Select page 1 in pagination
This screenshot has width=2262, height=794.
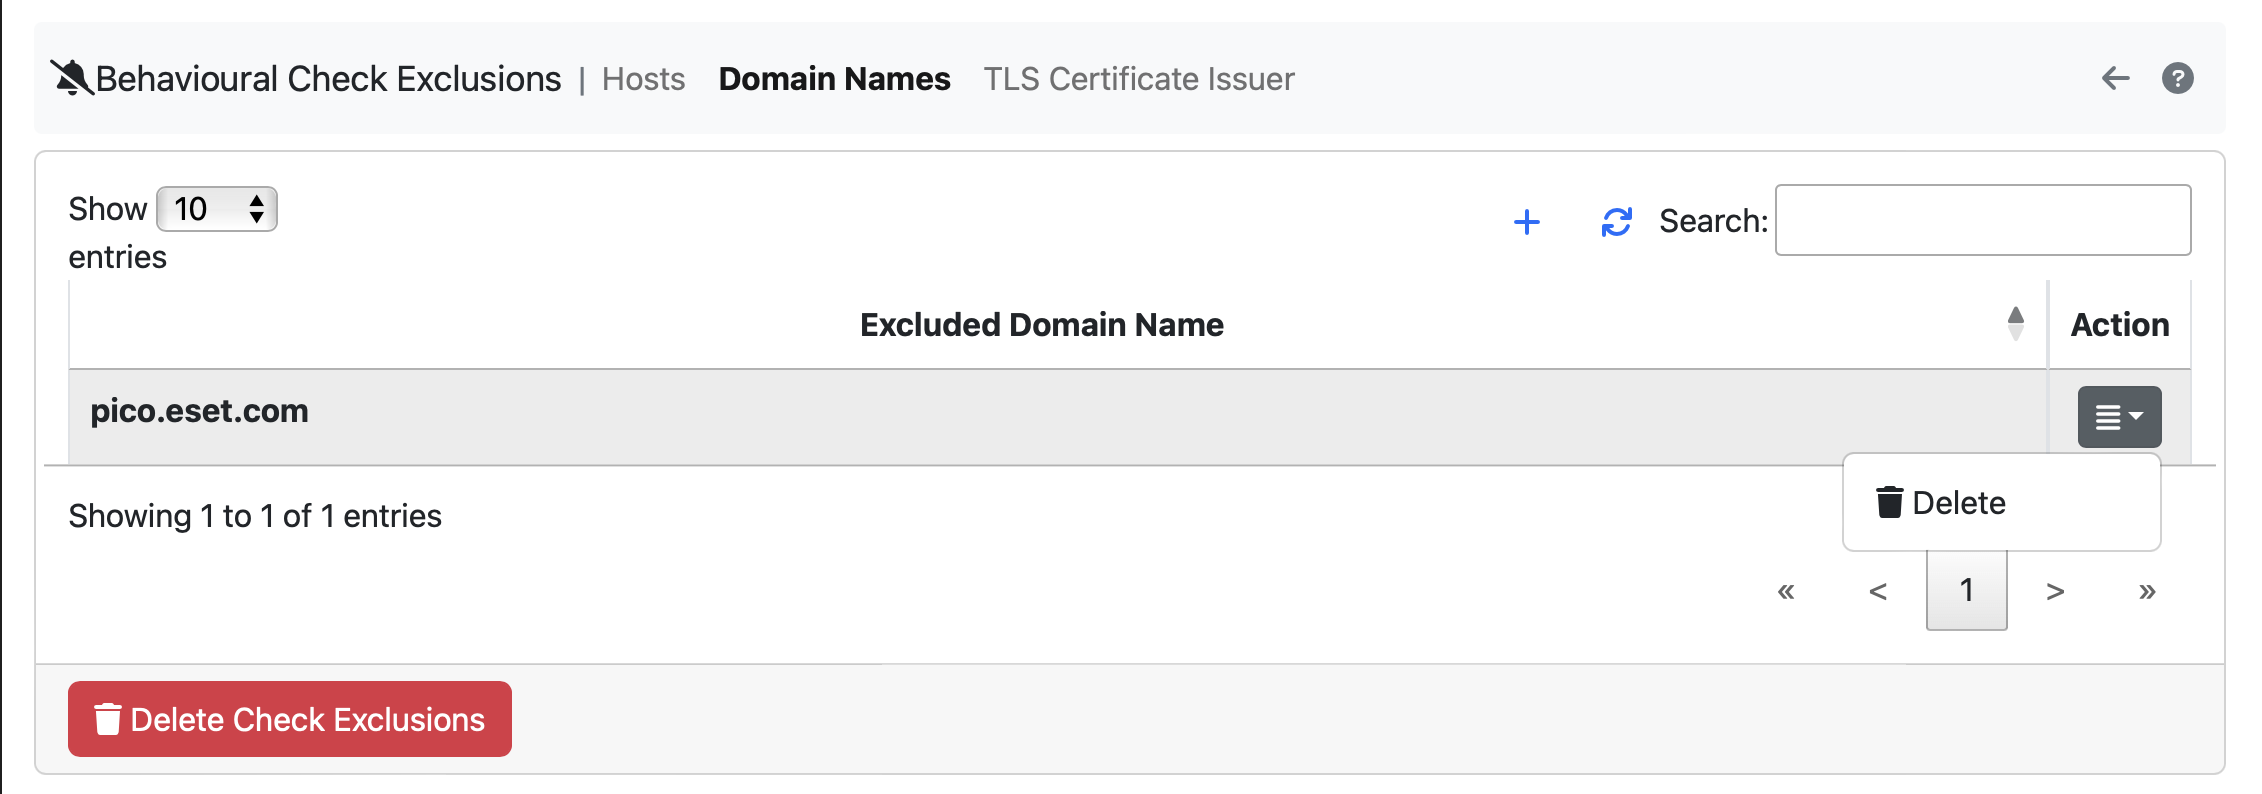[1966, 591]
